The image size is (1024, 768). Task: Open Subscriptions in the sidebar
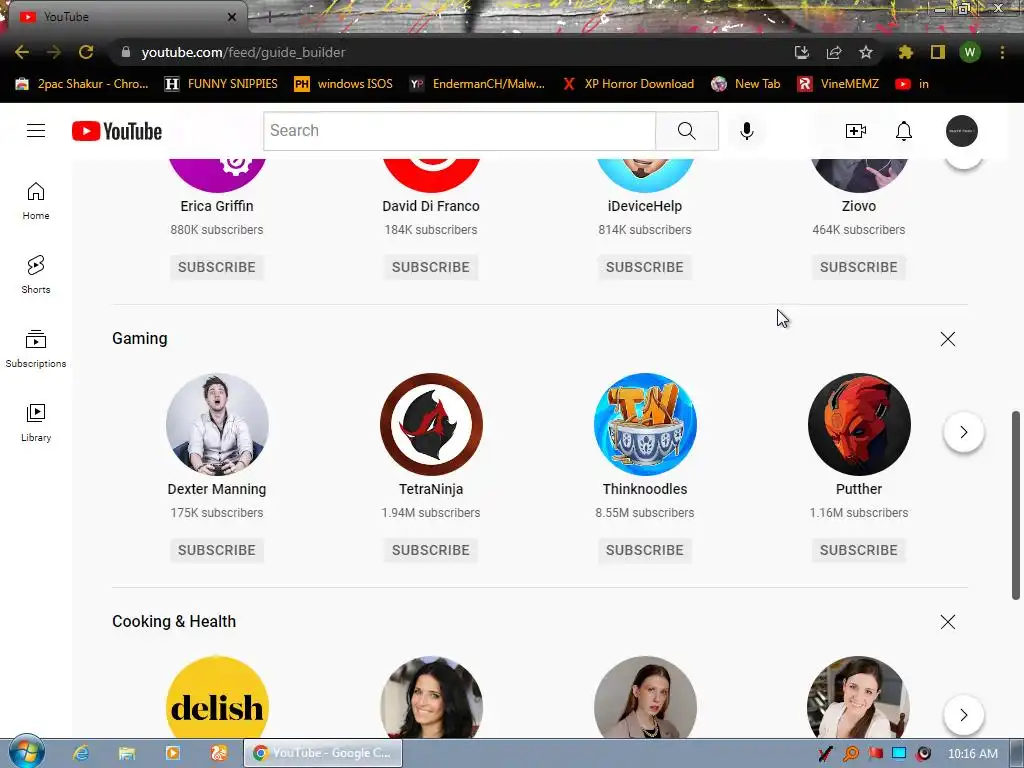36,349
